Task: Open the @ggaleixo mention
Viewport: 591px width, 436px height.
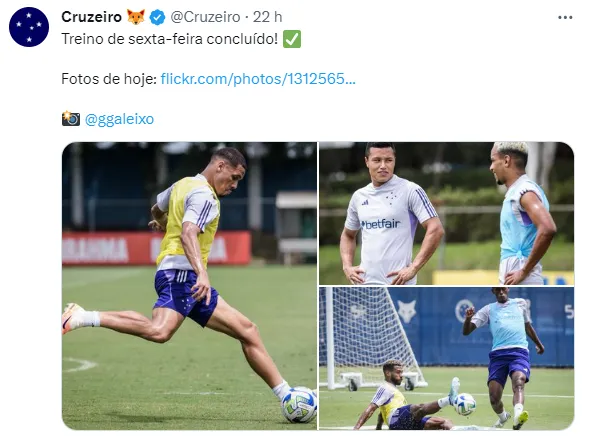Action: (x=119, y=119)
